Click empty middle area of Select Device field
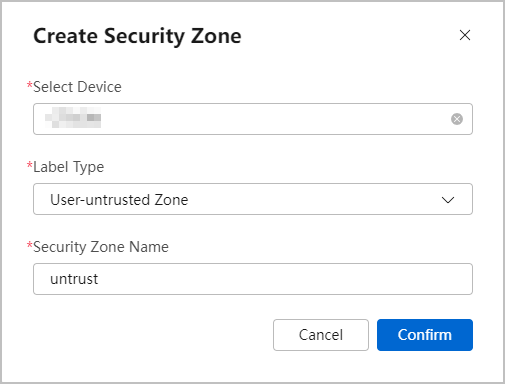The width and height of the screenshot is (505, 384). tap(273, 119)
